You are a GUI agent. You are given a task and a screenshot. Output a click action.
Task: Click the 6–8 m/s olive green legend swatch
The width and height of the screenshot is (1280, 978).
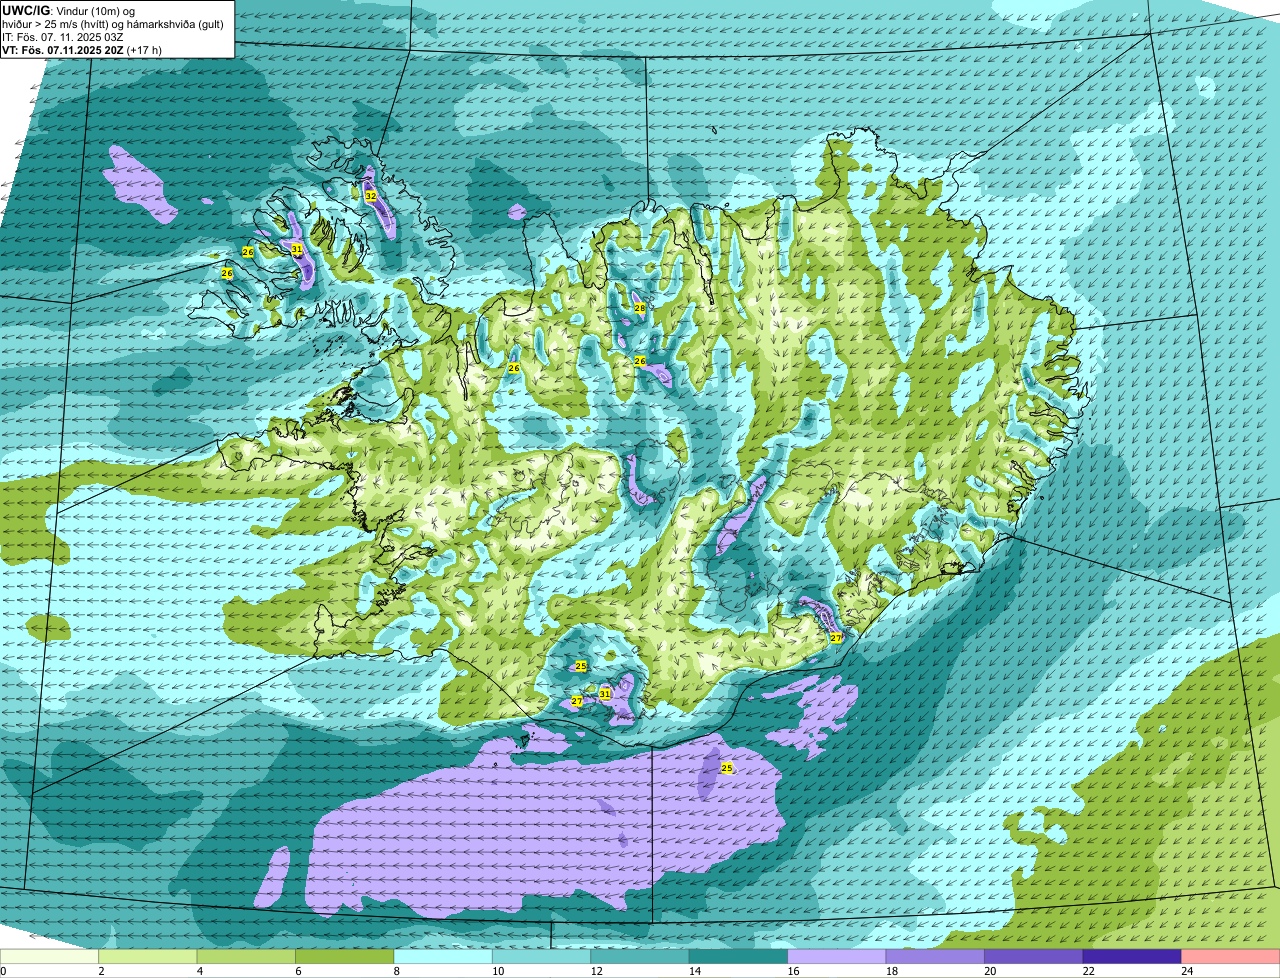(x=345, y=957)
